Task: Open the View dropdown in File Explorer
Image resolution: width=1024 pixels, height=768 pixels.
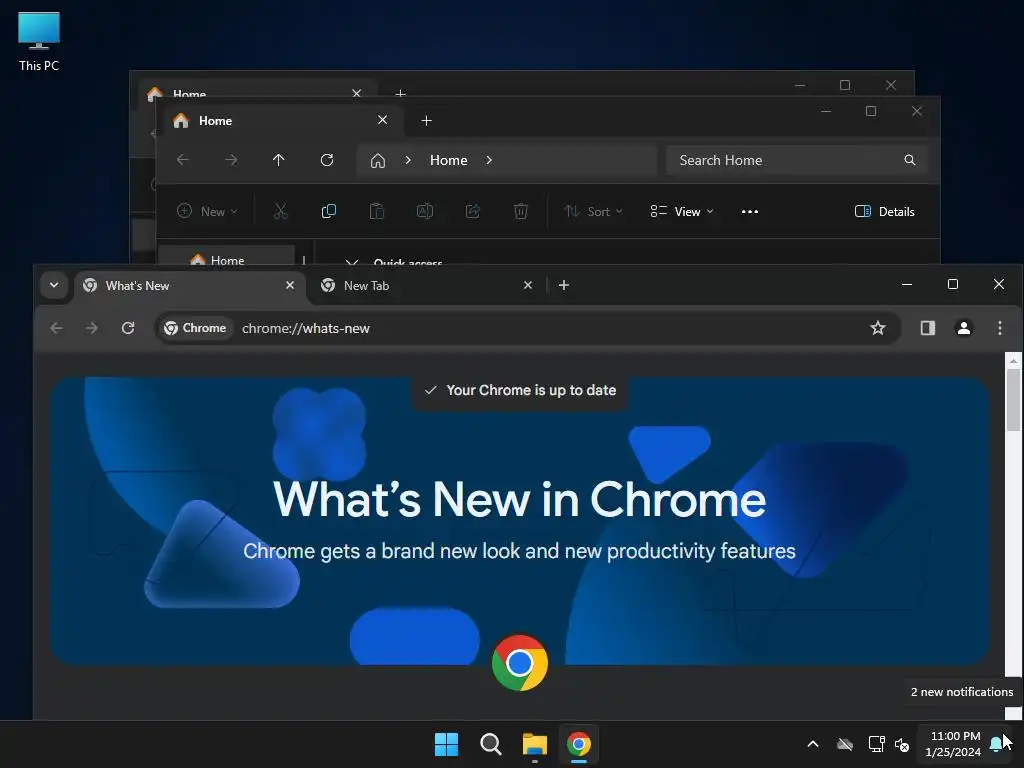Action: 682,211
